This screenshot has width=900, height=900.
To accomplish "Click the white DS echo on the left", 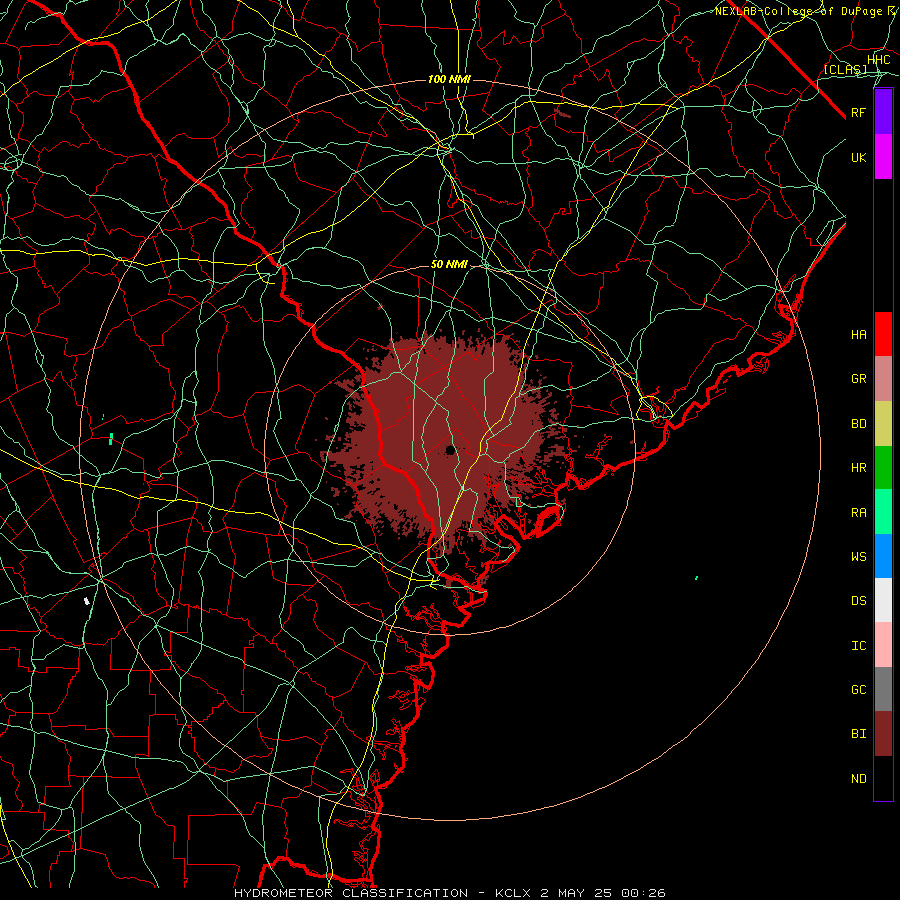I will [87, 601].
